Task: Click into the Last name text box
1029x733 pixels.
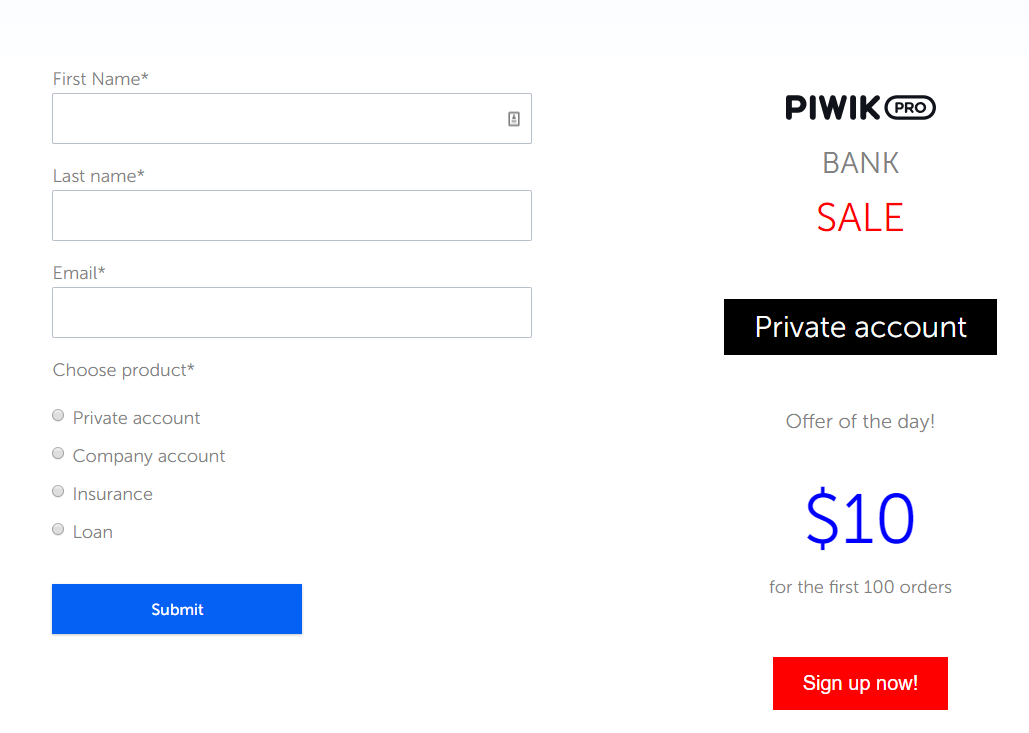Action: point(291,216)
